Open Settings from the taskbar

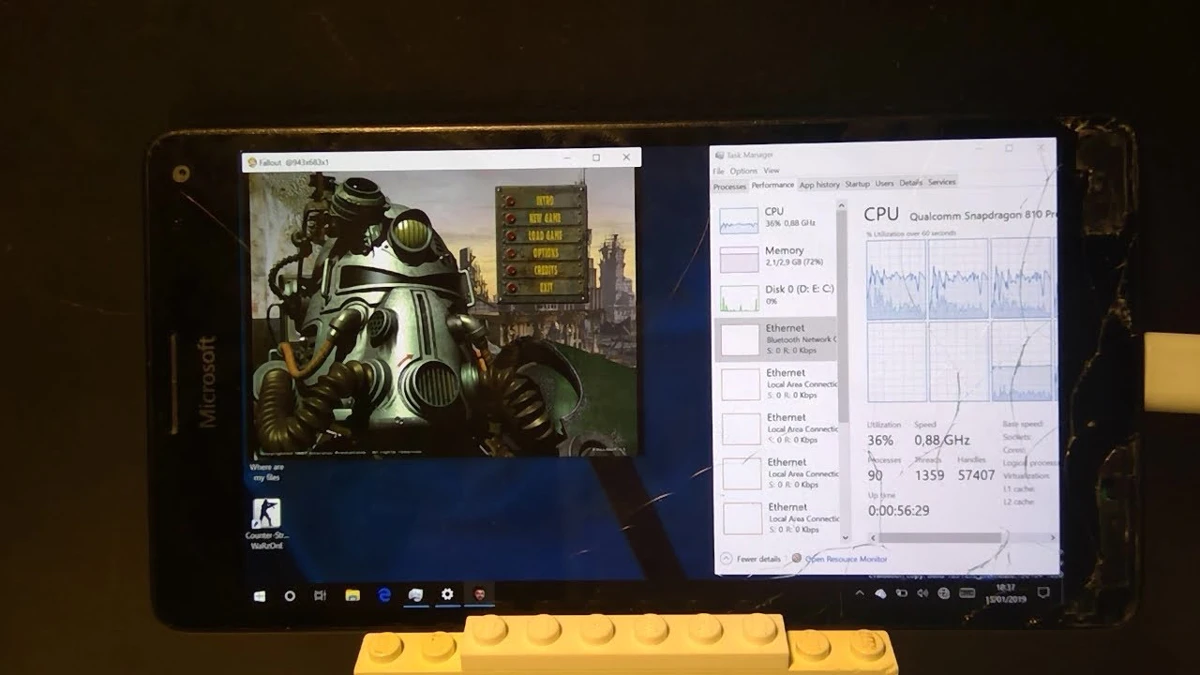tap(447, 593)
